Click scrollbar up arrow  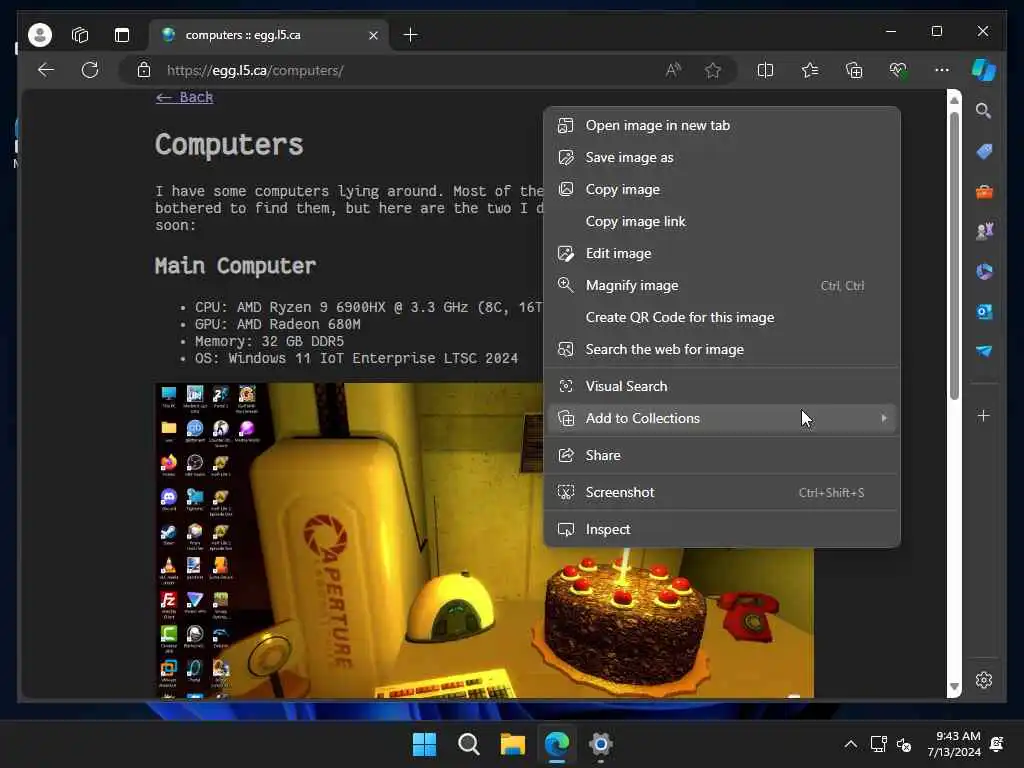(954, 100)
